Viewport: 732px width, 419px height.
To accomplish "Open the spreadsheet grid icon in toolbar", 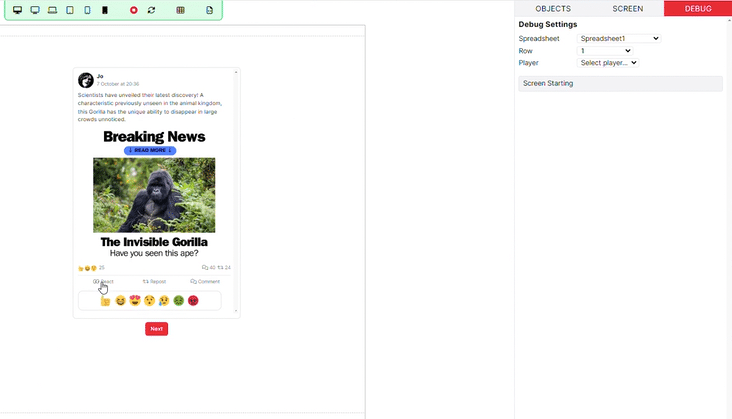I will [x=180, y=10].
